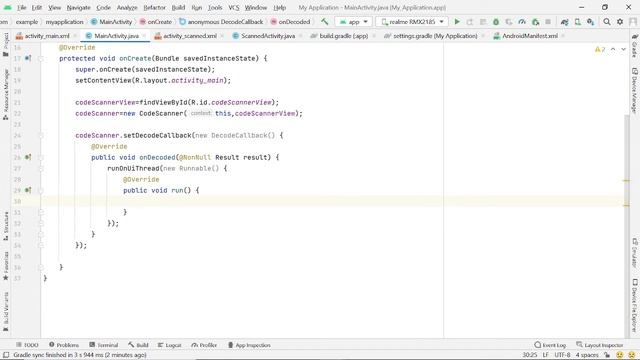Image resolution: width=640 pixels, height=360 pixels.
Task: Open the Project tool window side tab
Action: pyautogui.click(x=6, y=45)
